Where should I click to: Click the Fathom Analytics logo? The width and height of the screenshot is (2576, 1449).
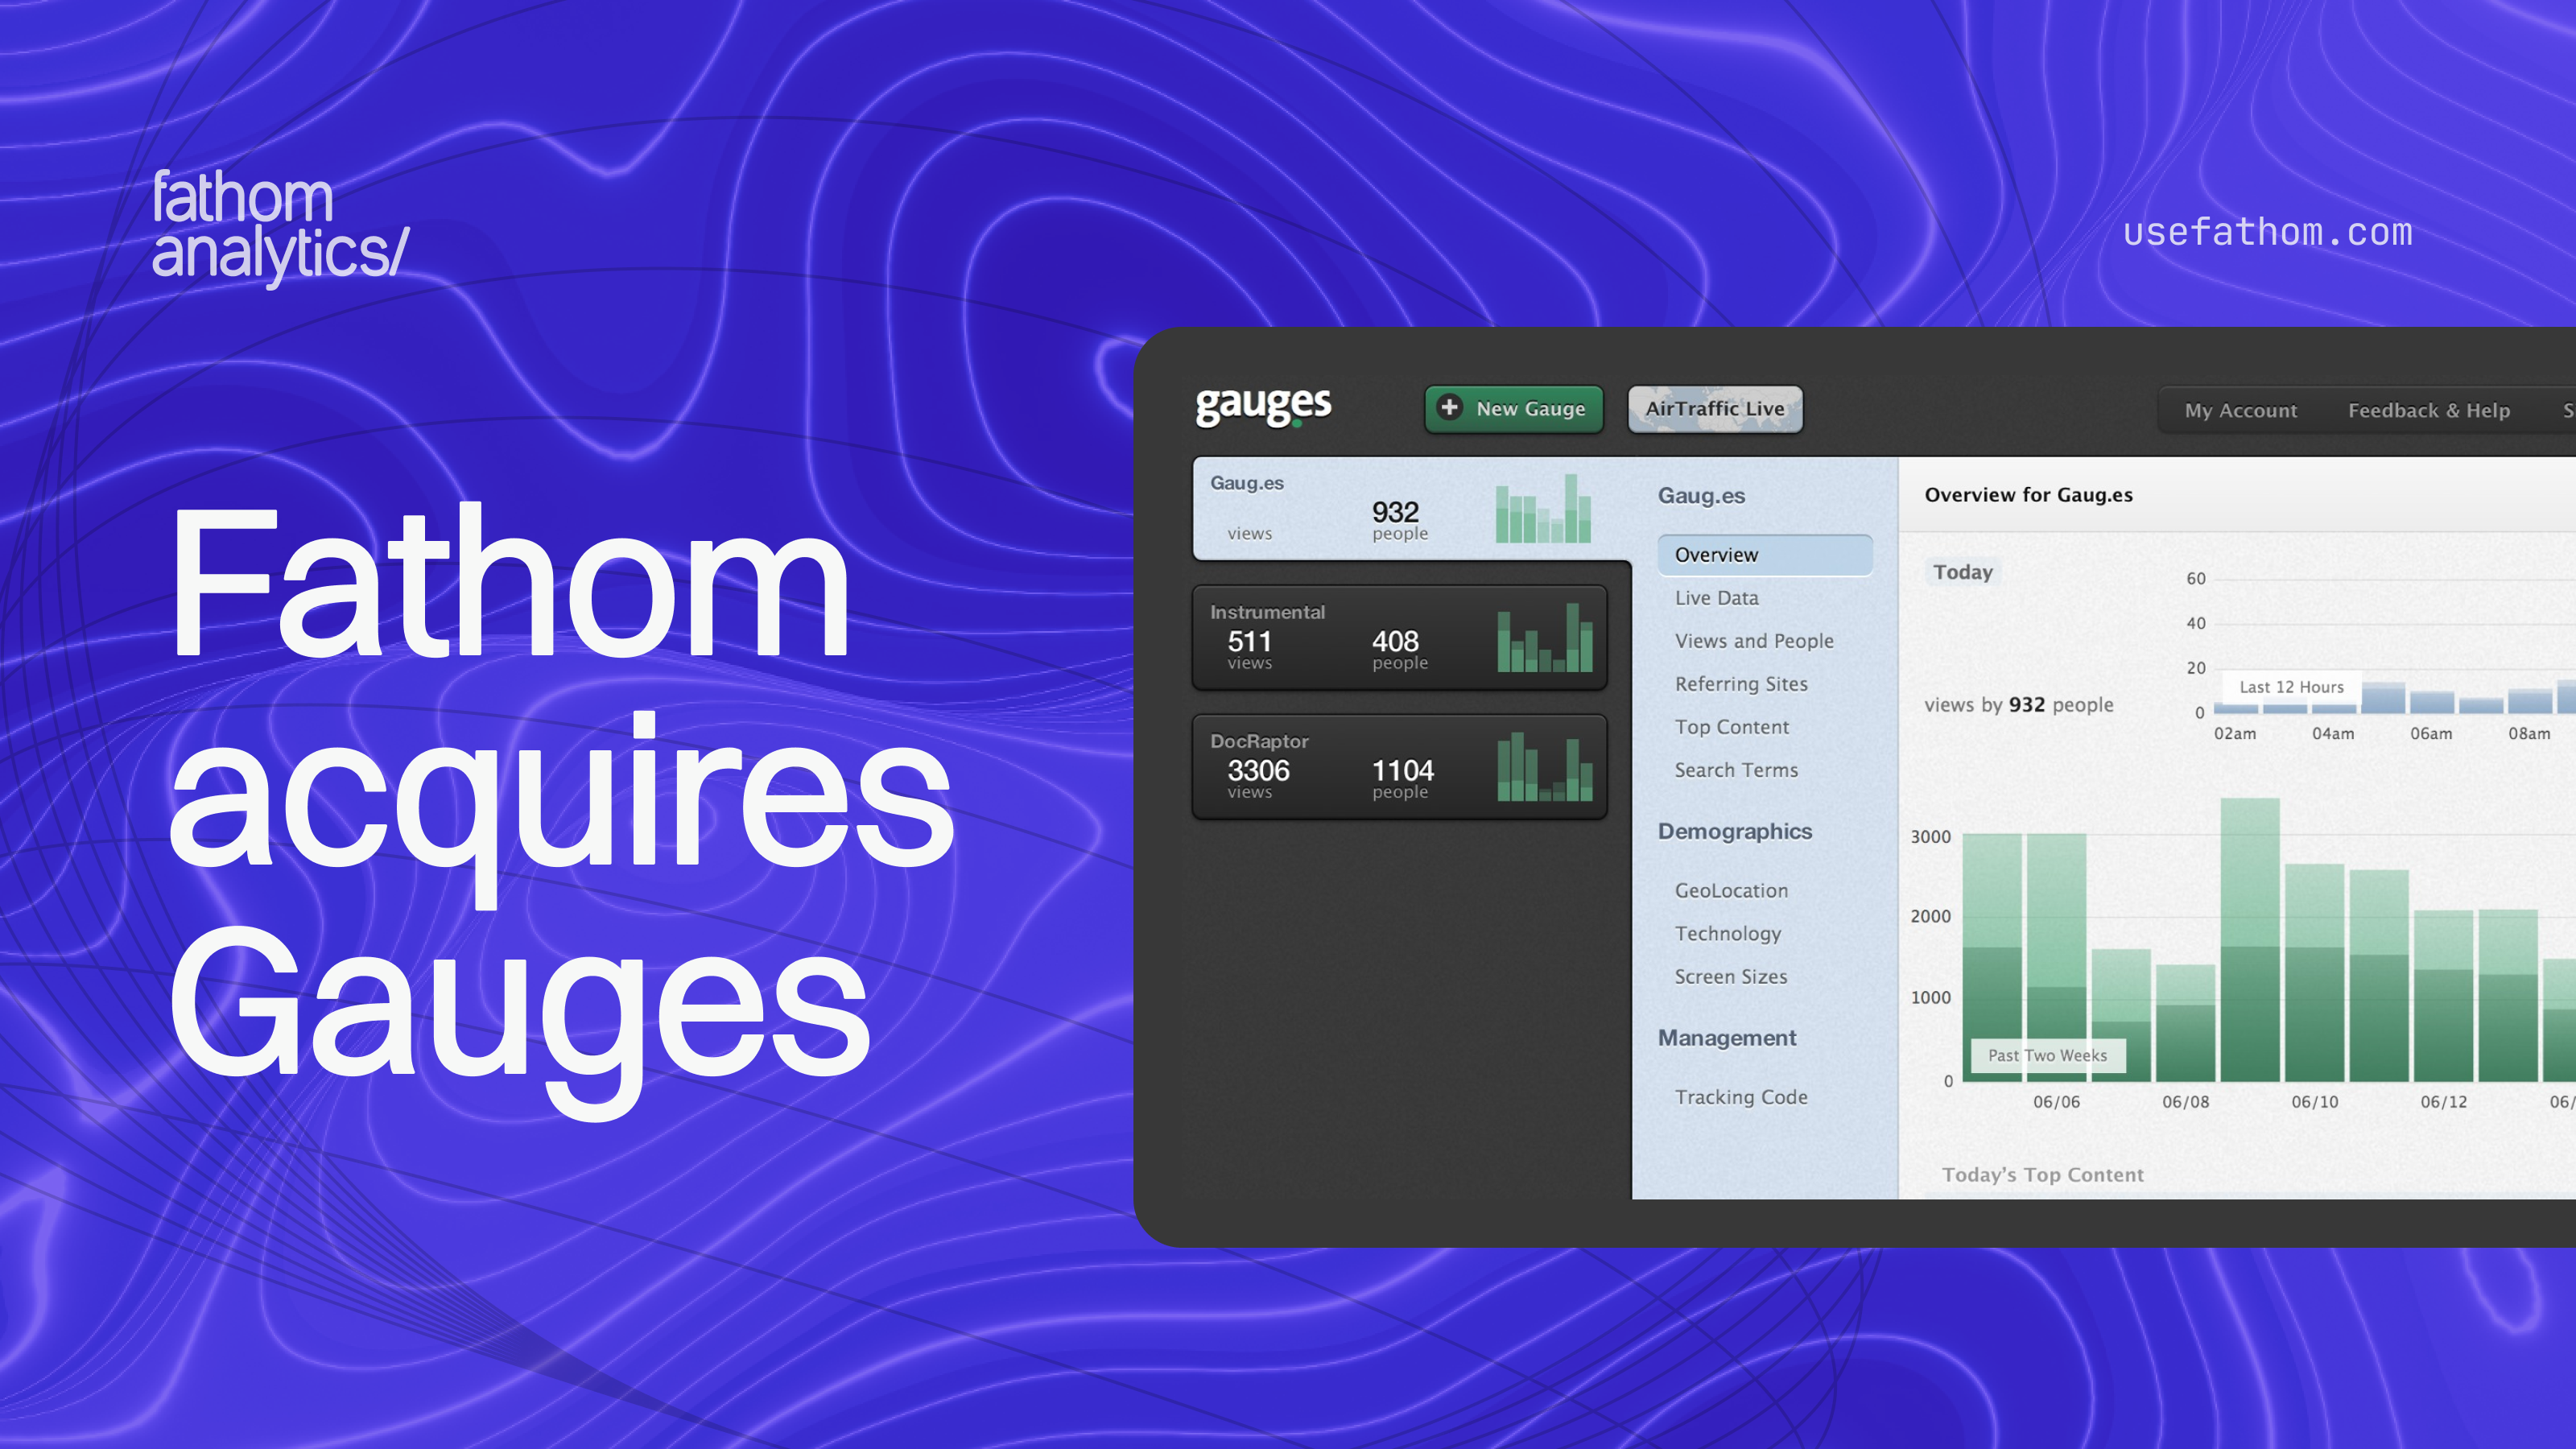pos(280,230)
